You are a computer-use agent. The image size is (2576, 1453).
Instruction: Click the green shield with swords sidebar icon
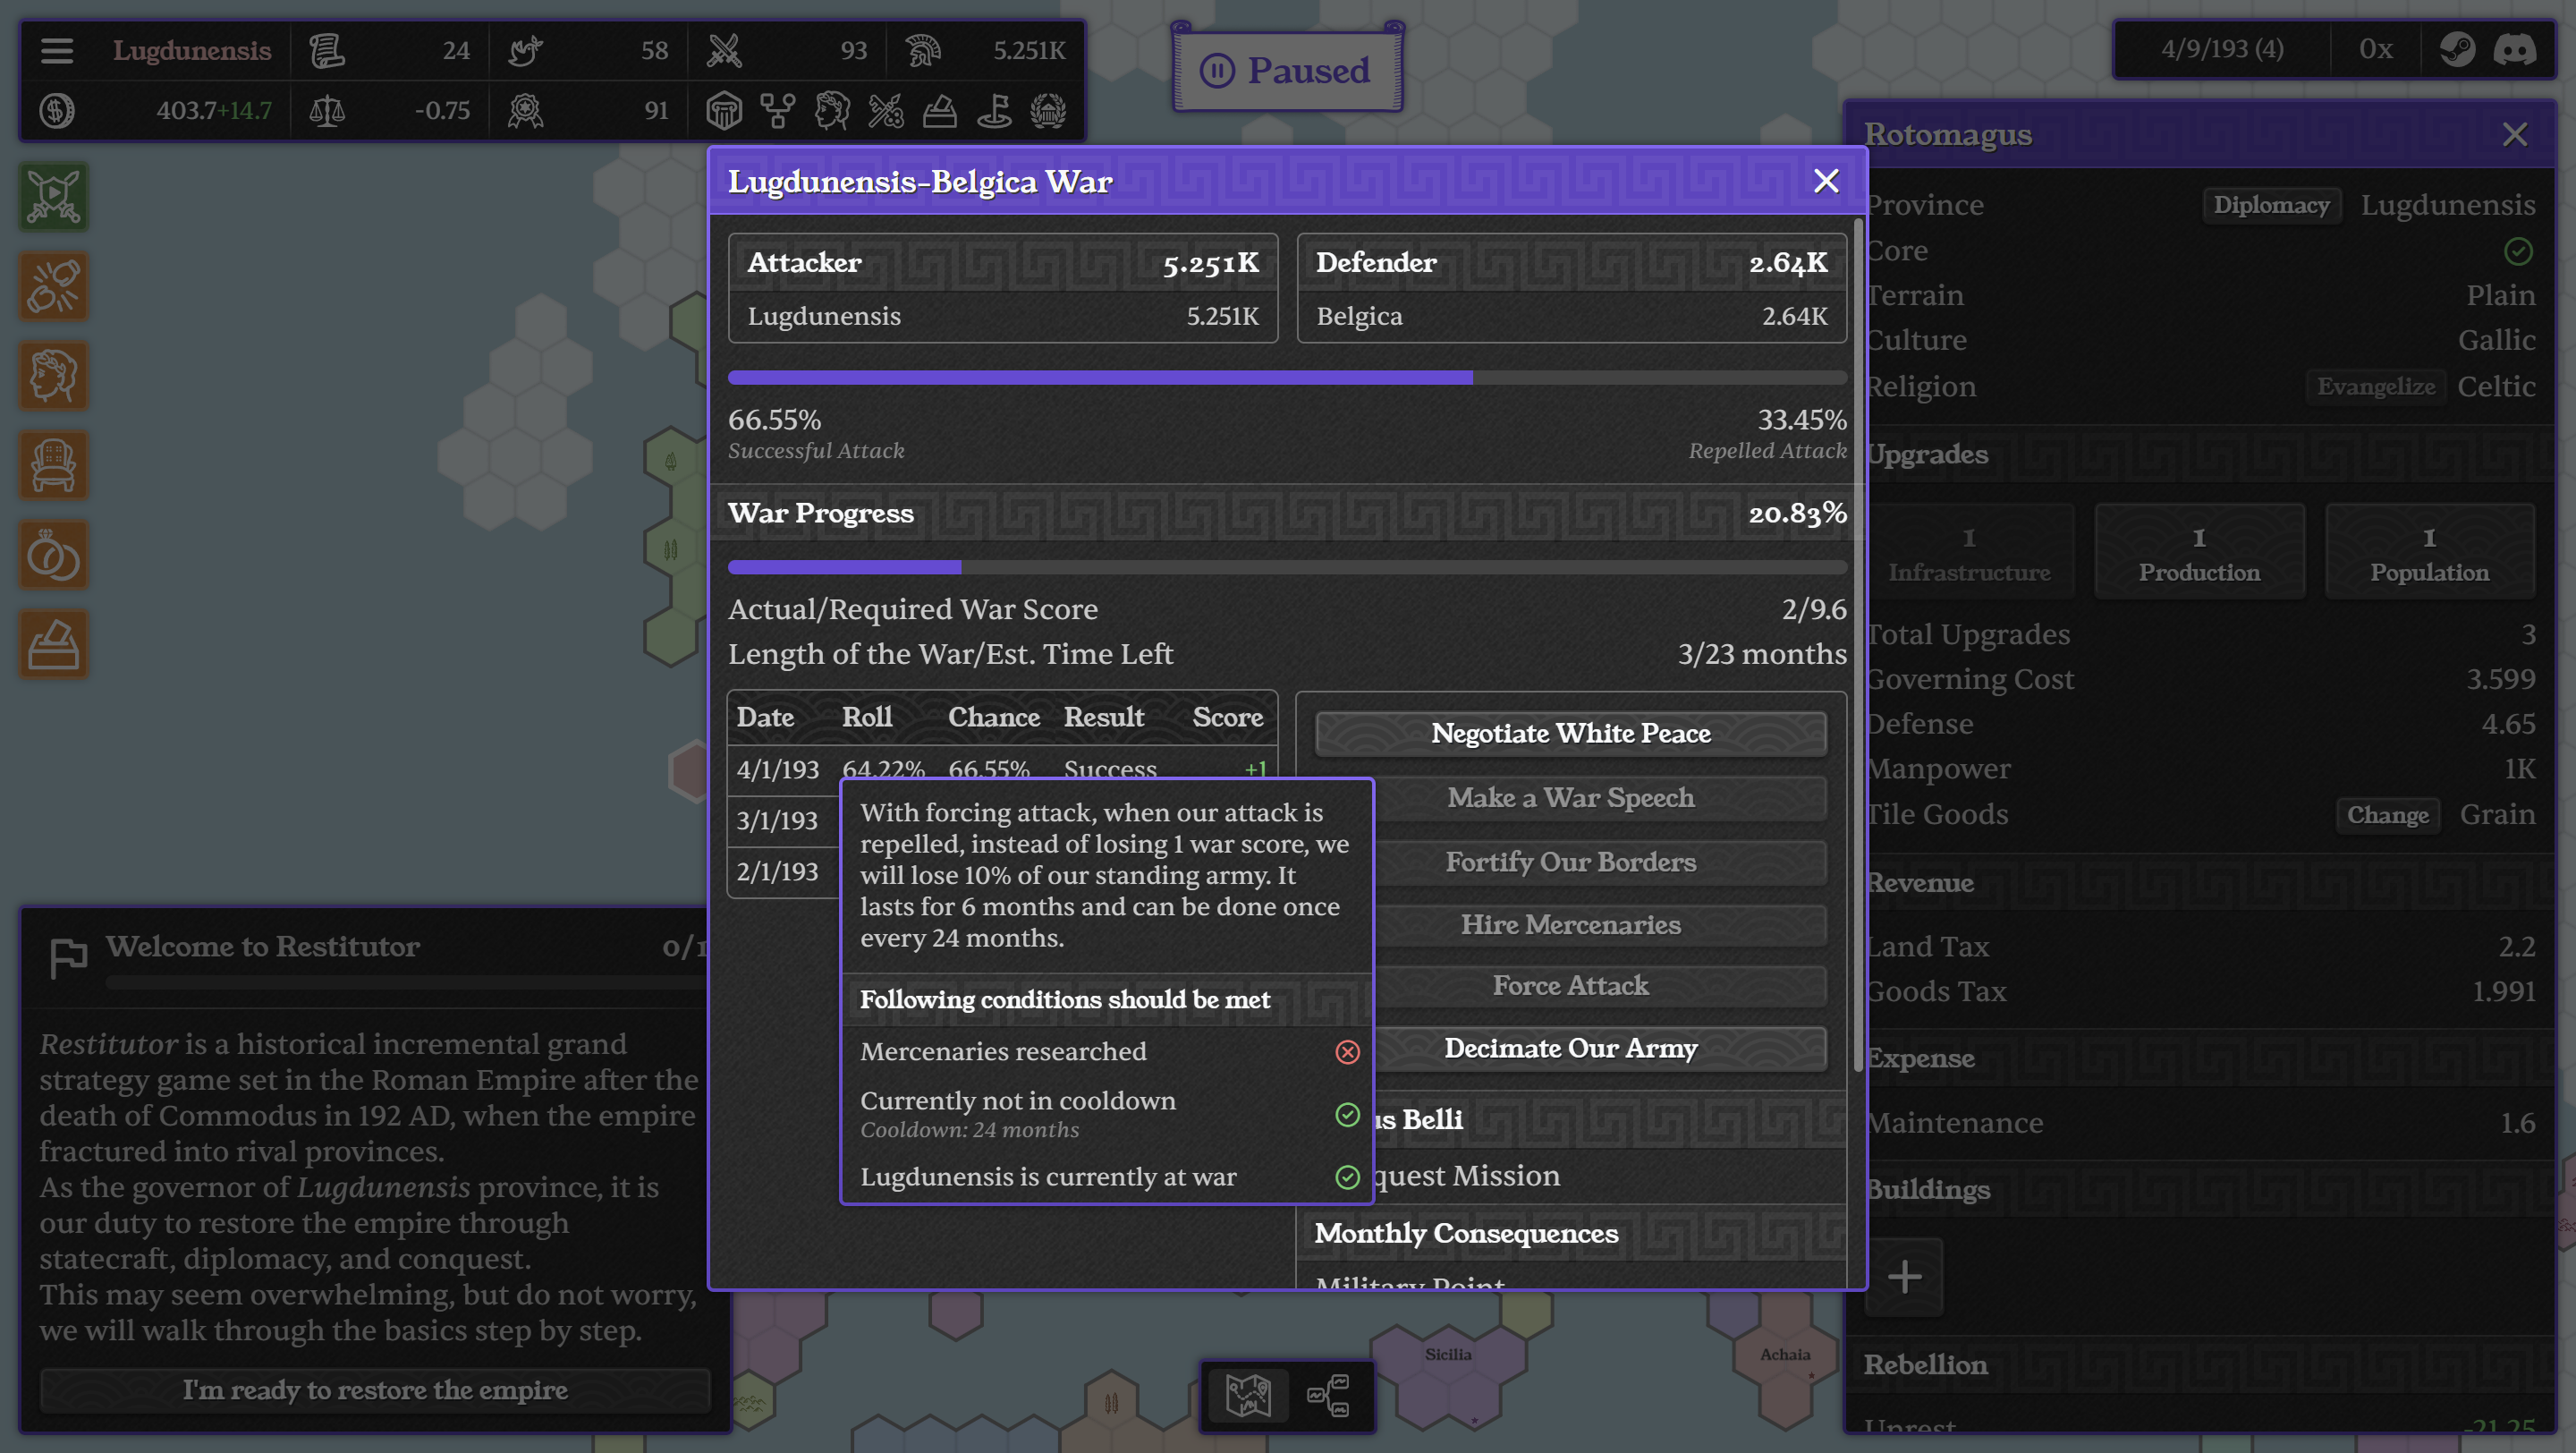pyautogui.click(x=54, y=197)
